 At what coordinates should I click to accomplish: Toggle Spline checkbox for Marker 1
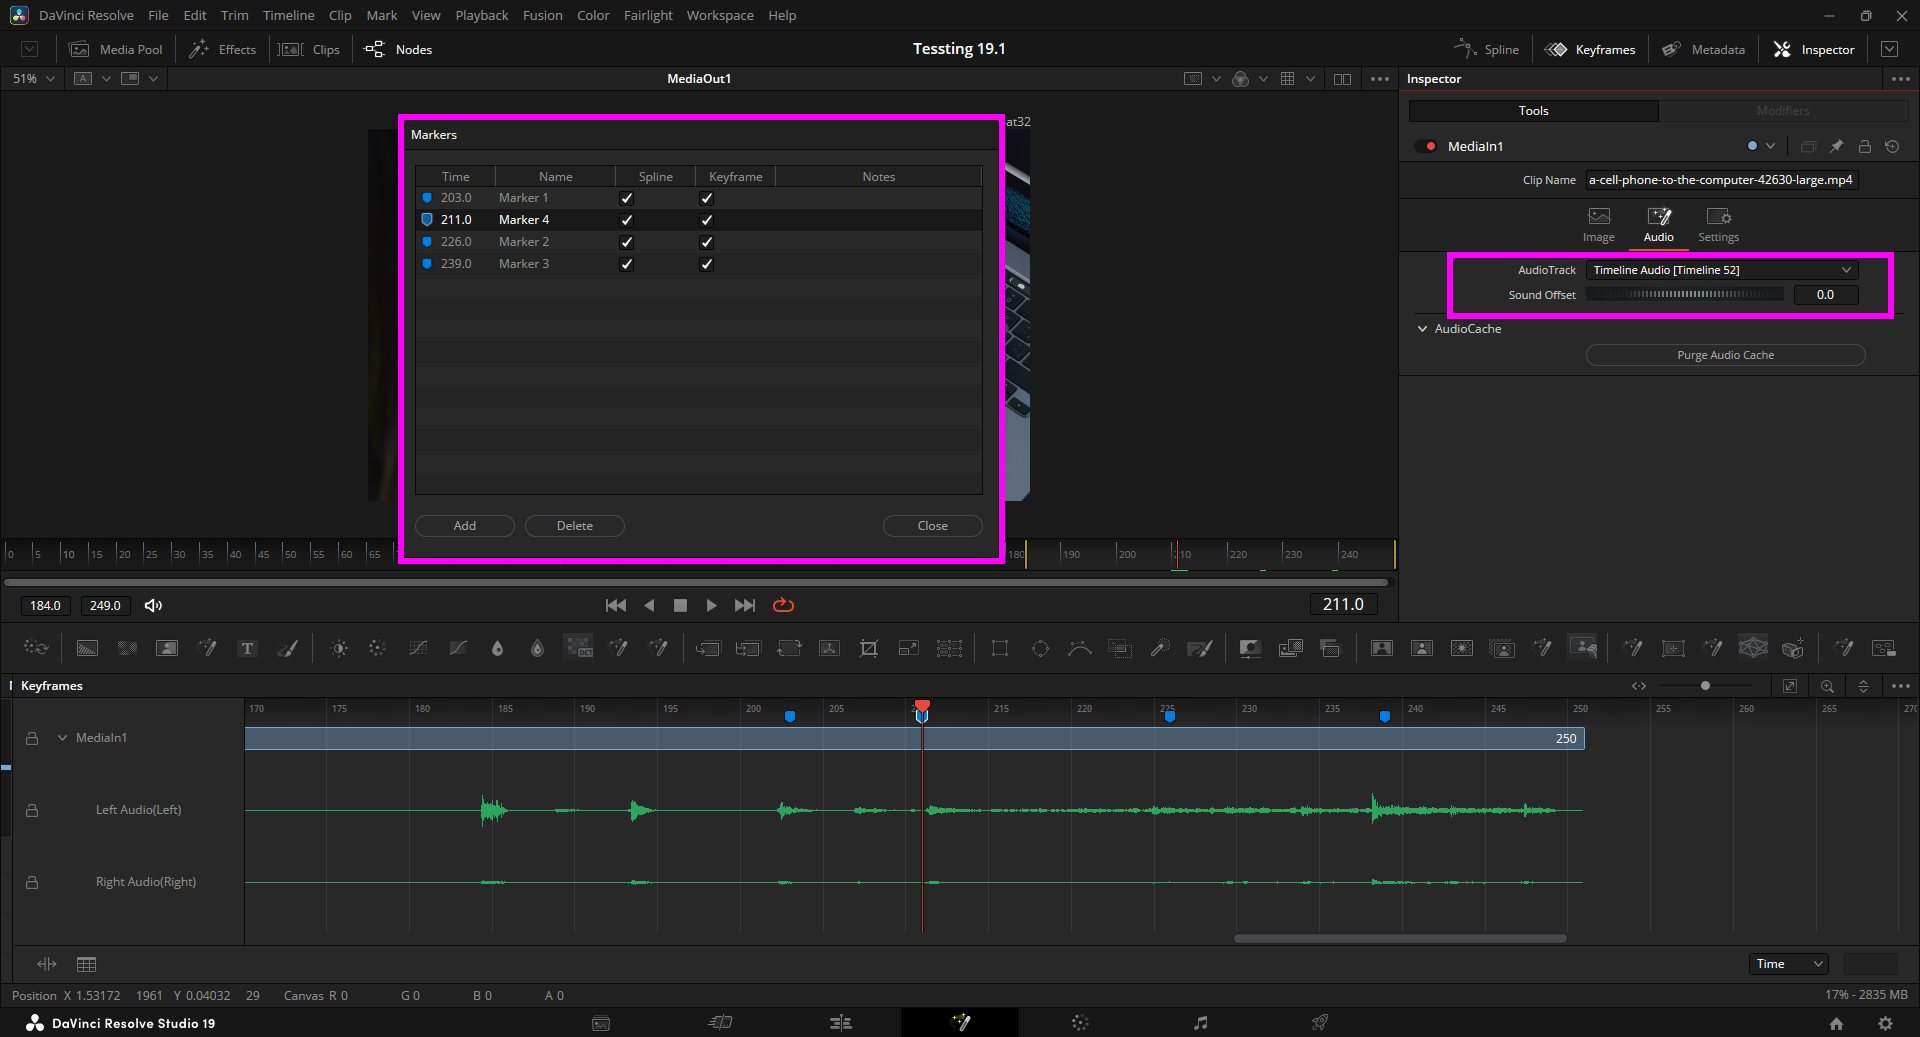[x=627, y=198]
